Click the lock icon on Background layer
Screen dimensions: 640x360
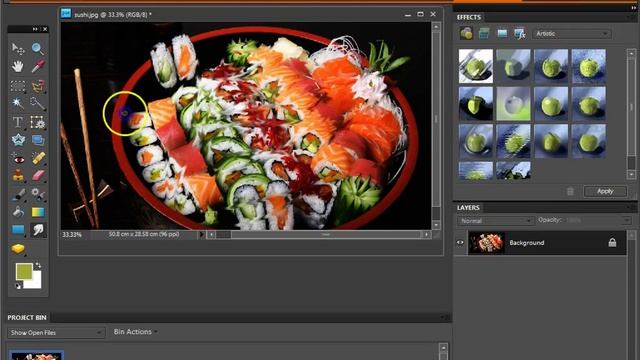pos(612,242)
